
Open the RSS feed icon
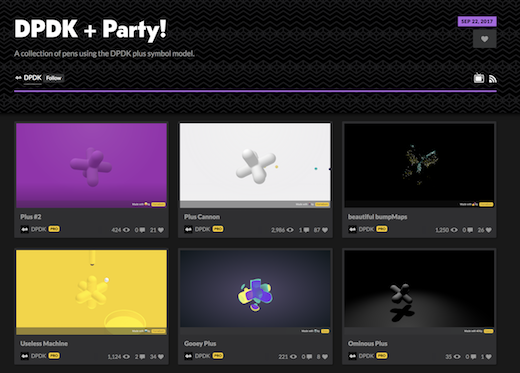pyautogui.click(x=493, y=79)
